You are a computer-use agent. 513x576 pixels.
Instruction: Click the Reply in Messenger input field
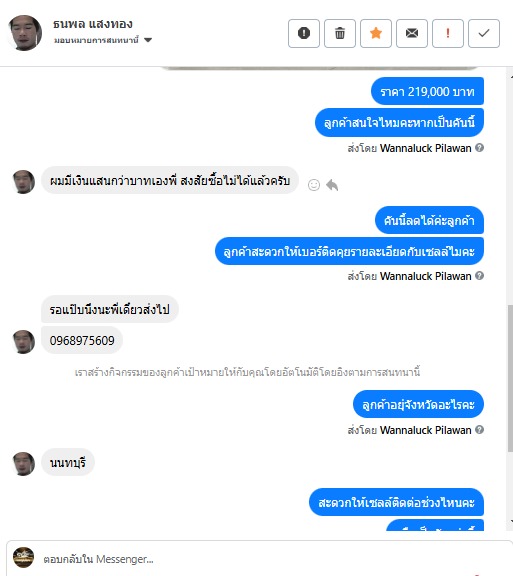tap(257, 559)
